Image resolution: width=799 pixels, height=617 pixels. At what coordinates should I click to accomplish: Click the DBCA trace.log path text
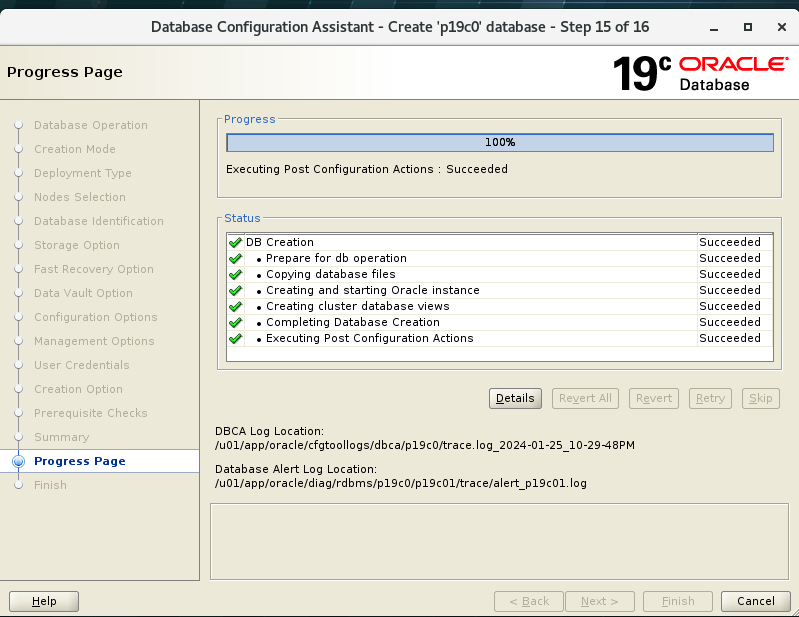425,445
